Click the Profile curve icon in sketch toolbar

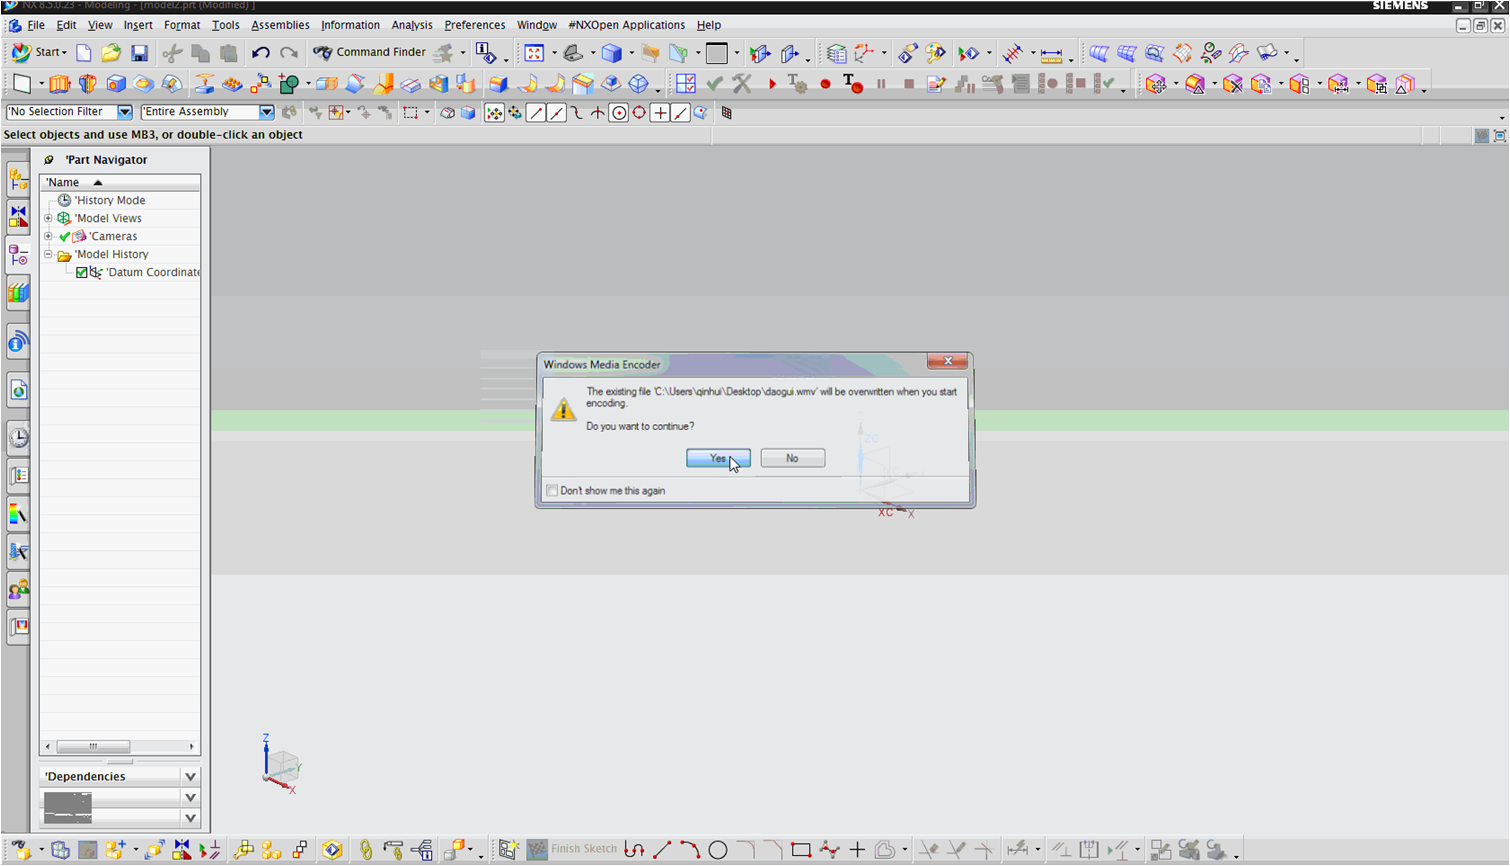[634, 850]
